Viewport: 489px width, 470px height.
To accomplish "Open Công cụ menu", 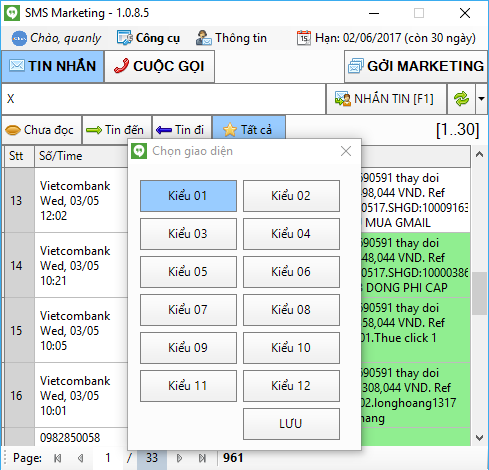I will [x=148, y=38].
